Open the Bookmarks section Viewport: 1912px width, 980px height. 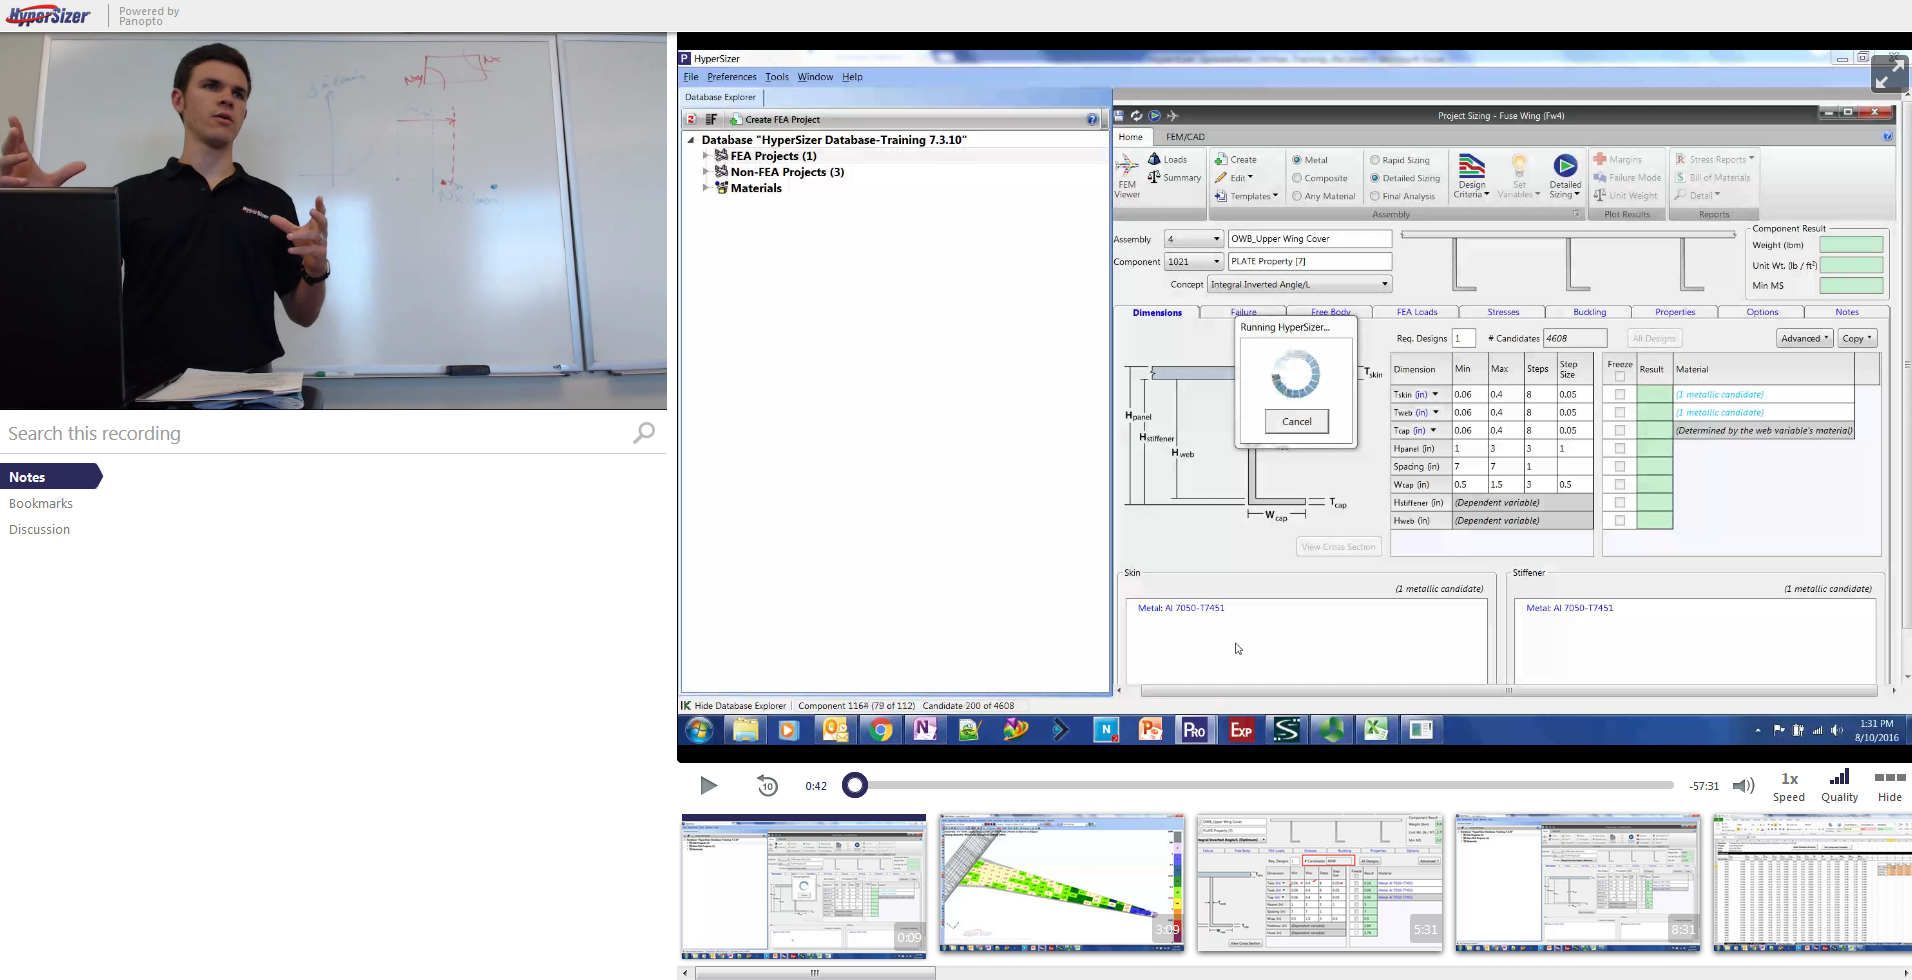click(41, 503)
